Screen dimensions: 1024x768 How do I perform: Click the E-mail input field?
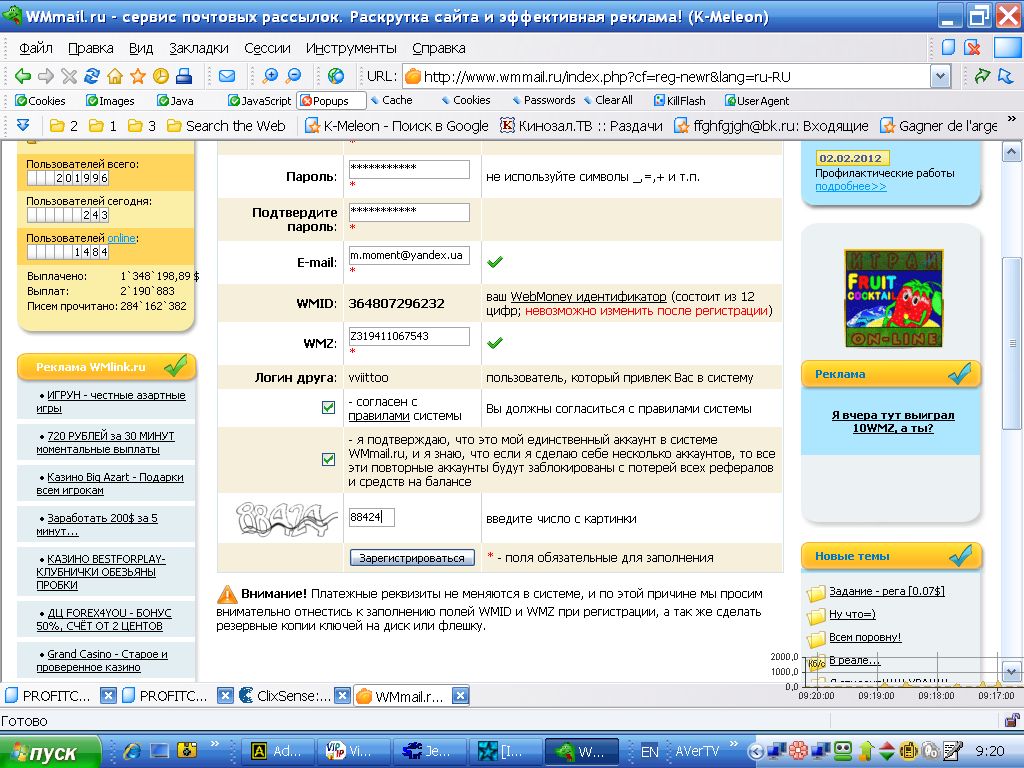(409, 255)
